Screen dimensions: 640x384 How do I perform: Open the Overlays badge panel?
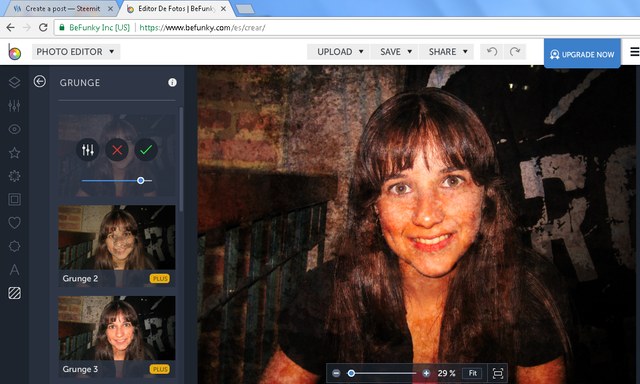point(14,246)
